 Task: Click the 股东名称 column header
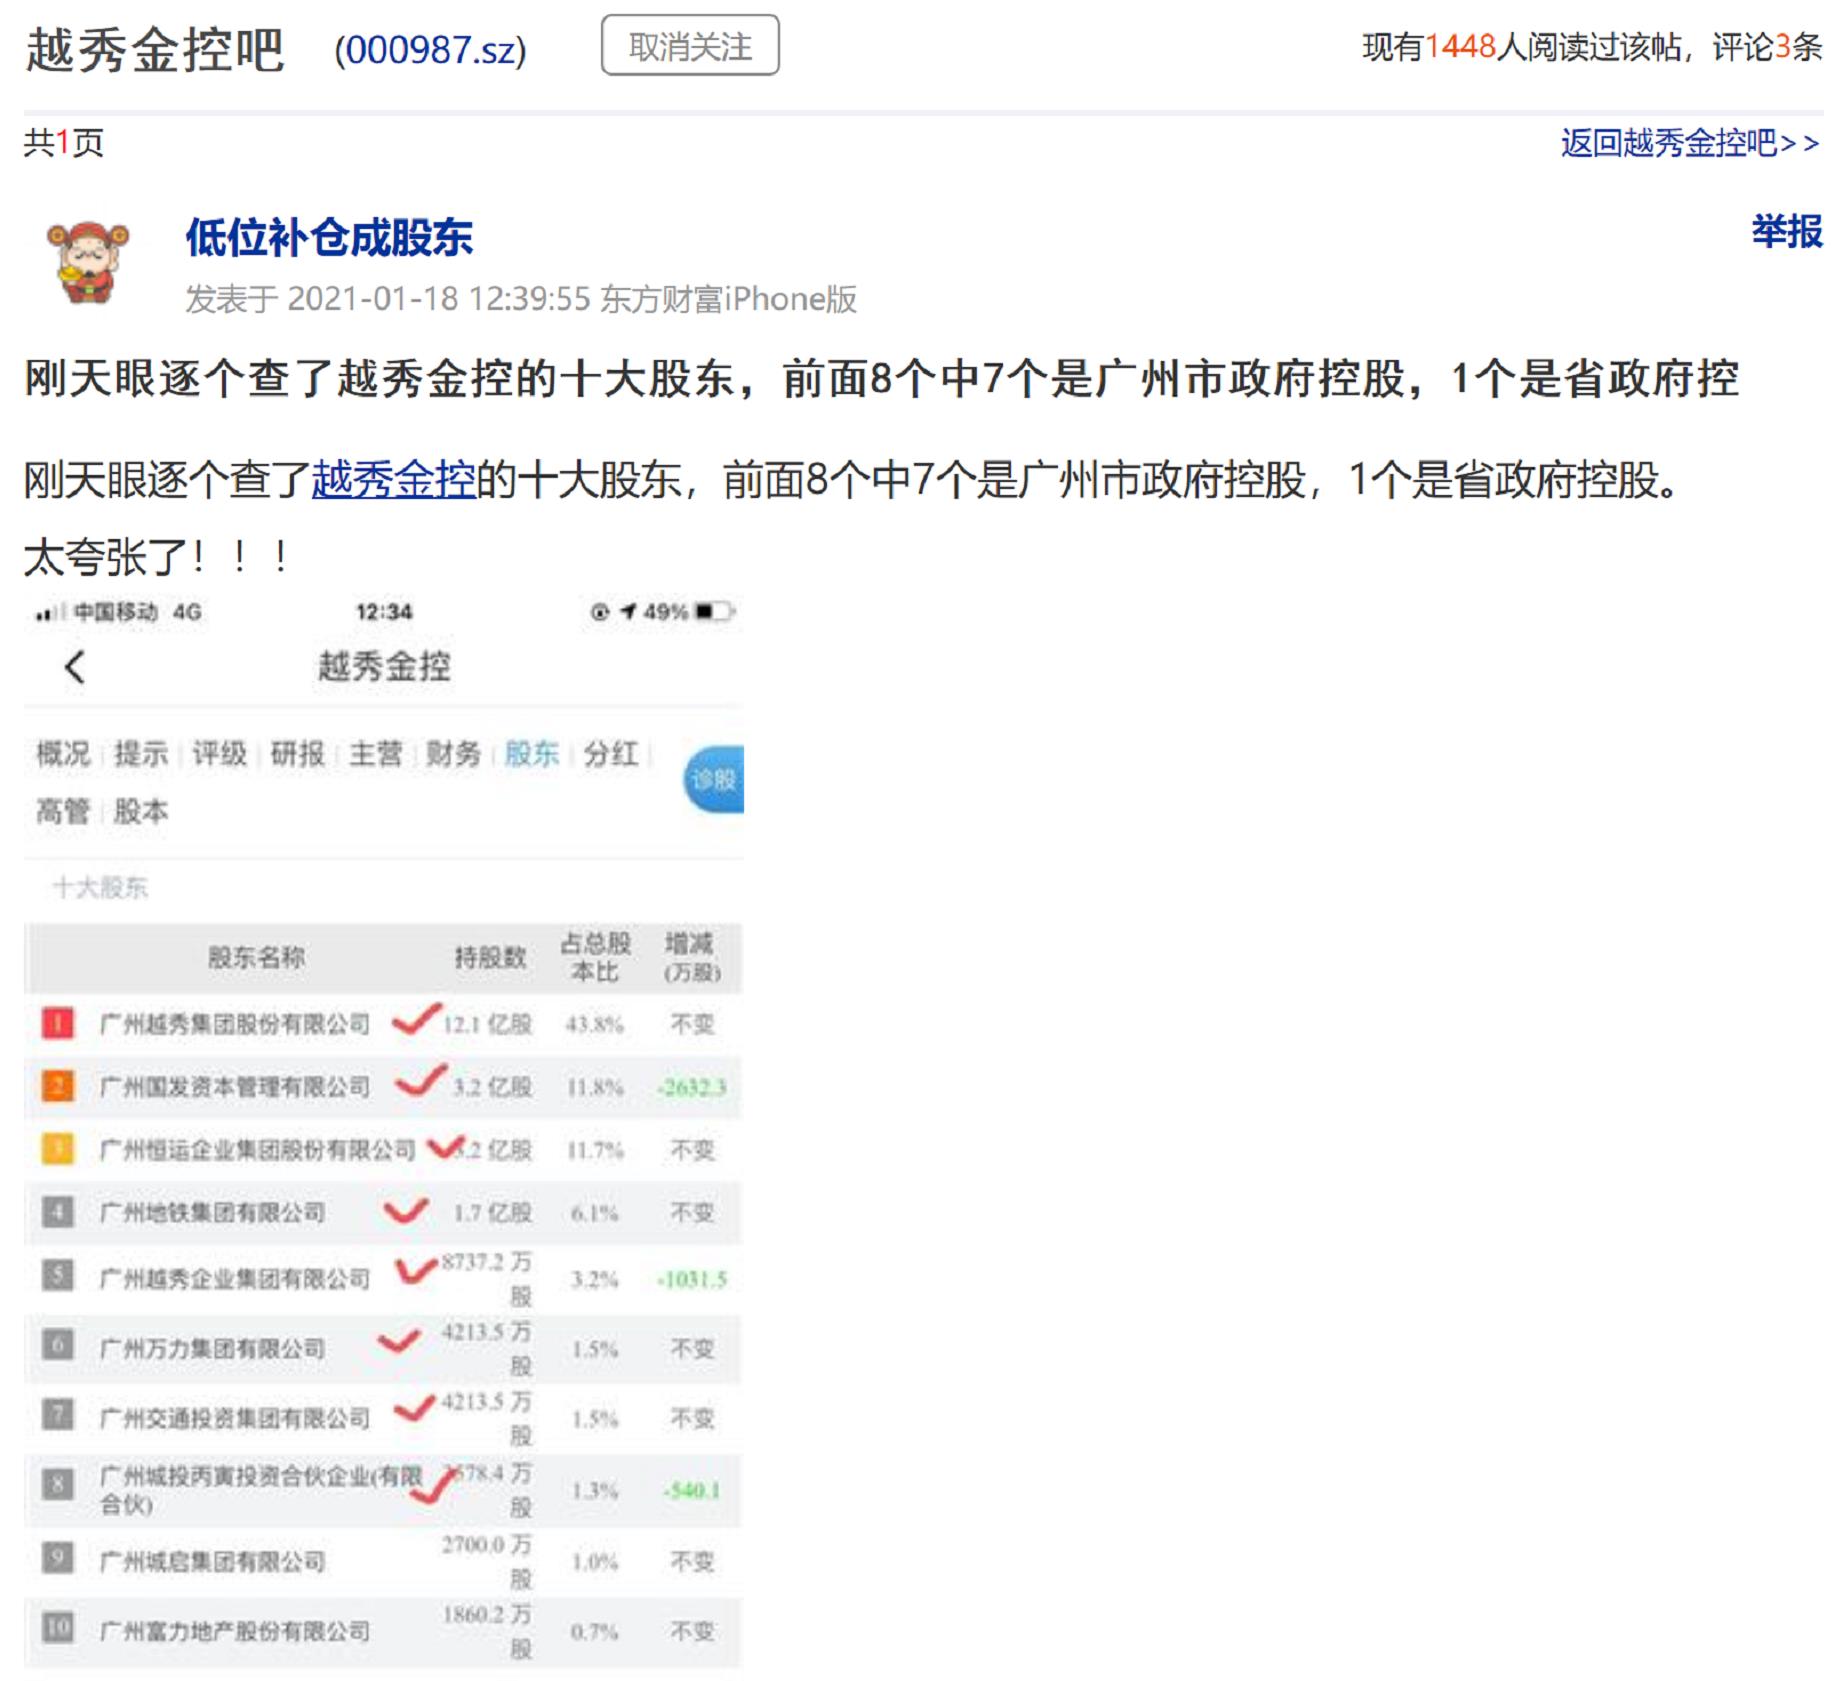pyautogui.click(x=256, y=958)
